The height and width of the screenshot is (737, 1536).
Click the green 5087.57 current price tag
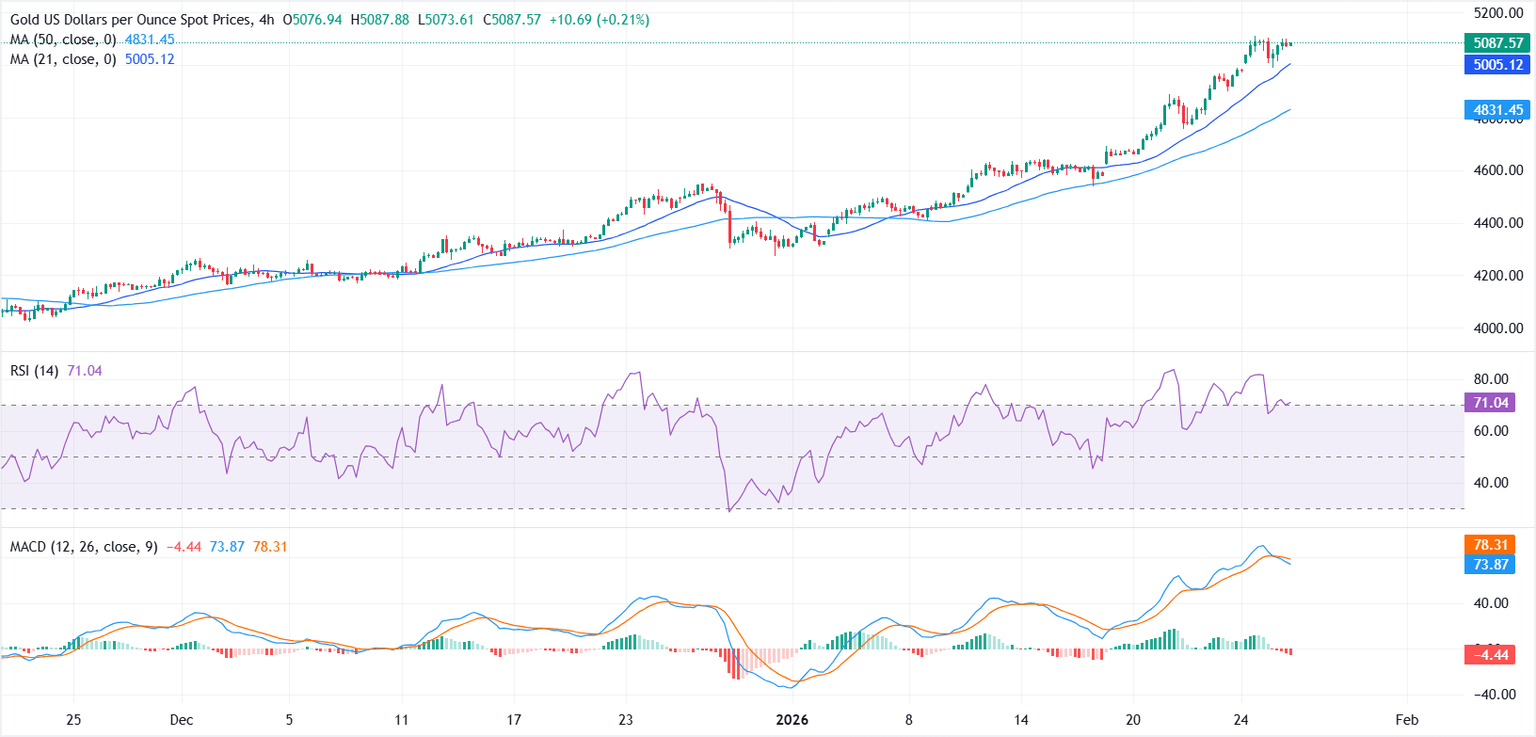tap(1496, 43)
